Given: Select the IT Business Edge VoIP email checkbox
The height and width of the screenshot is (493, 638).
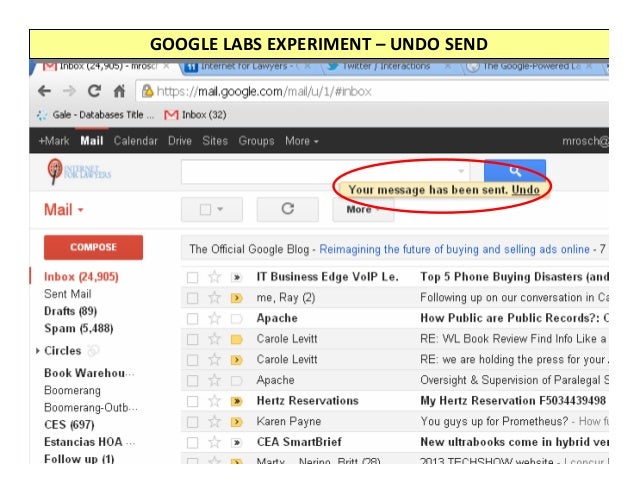Looking at the screenshot, I should pos(192,278).
